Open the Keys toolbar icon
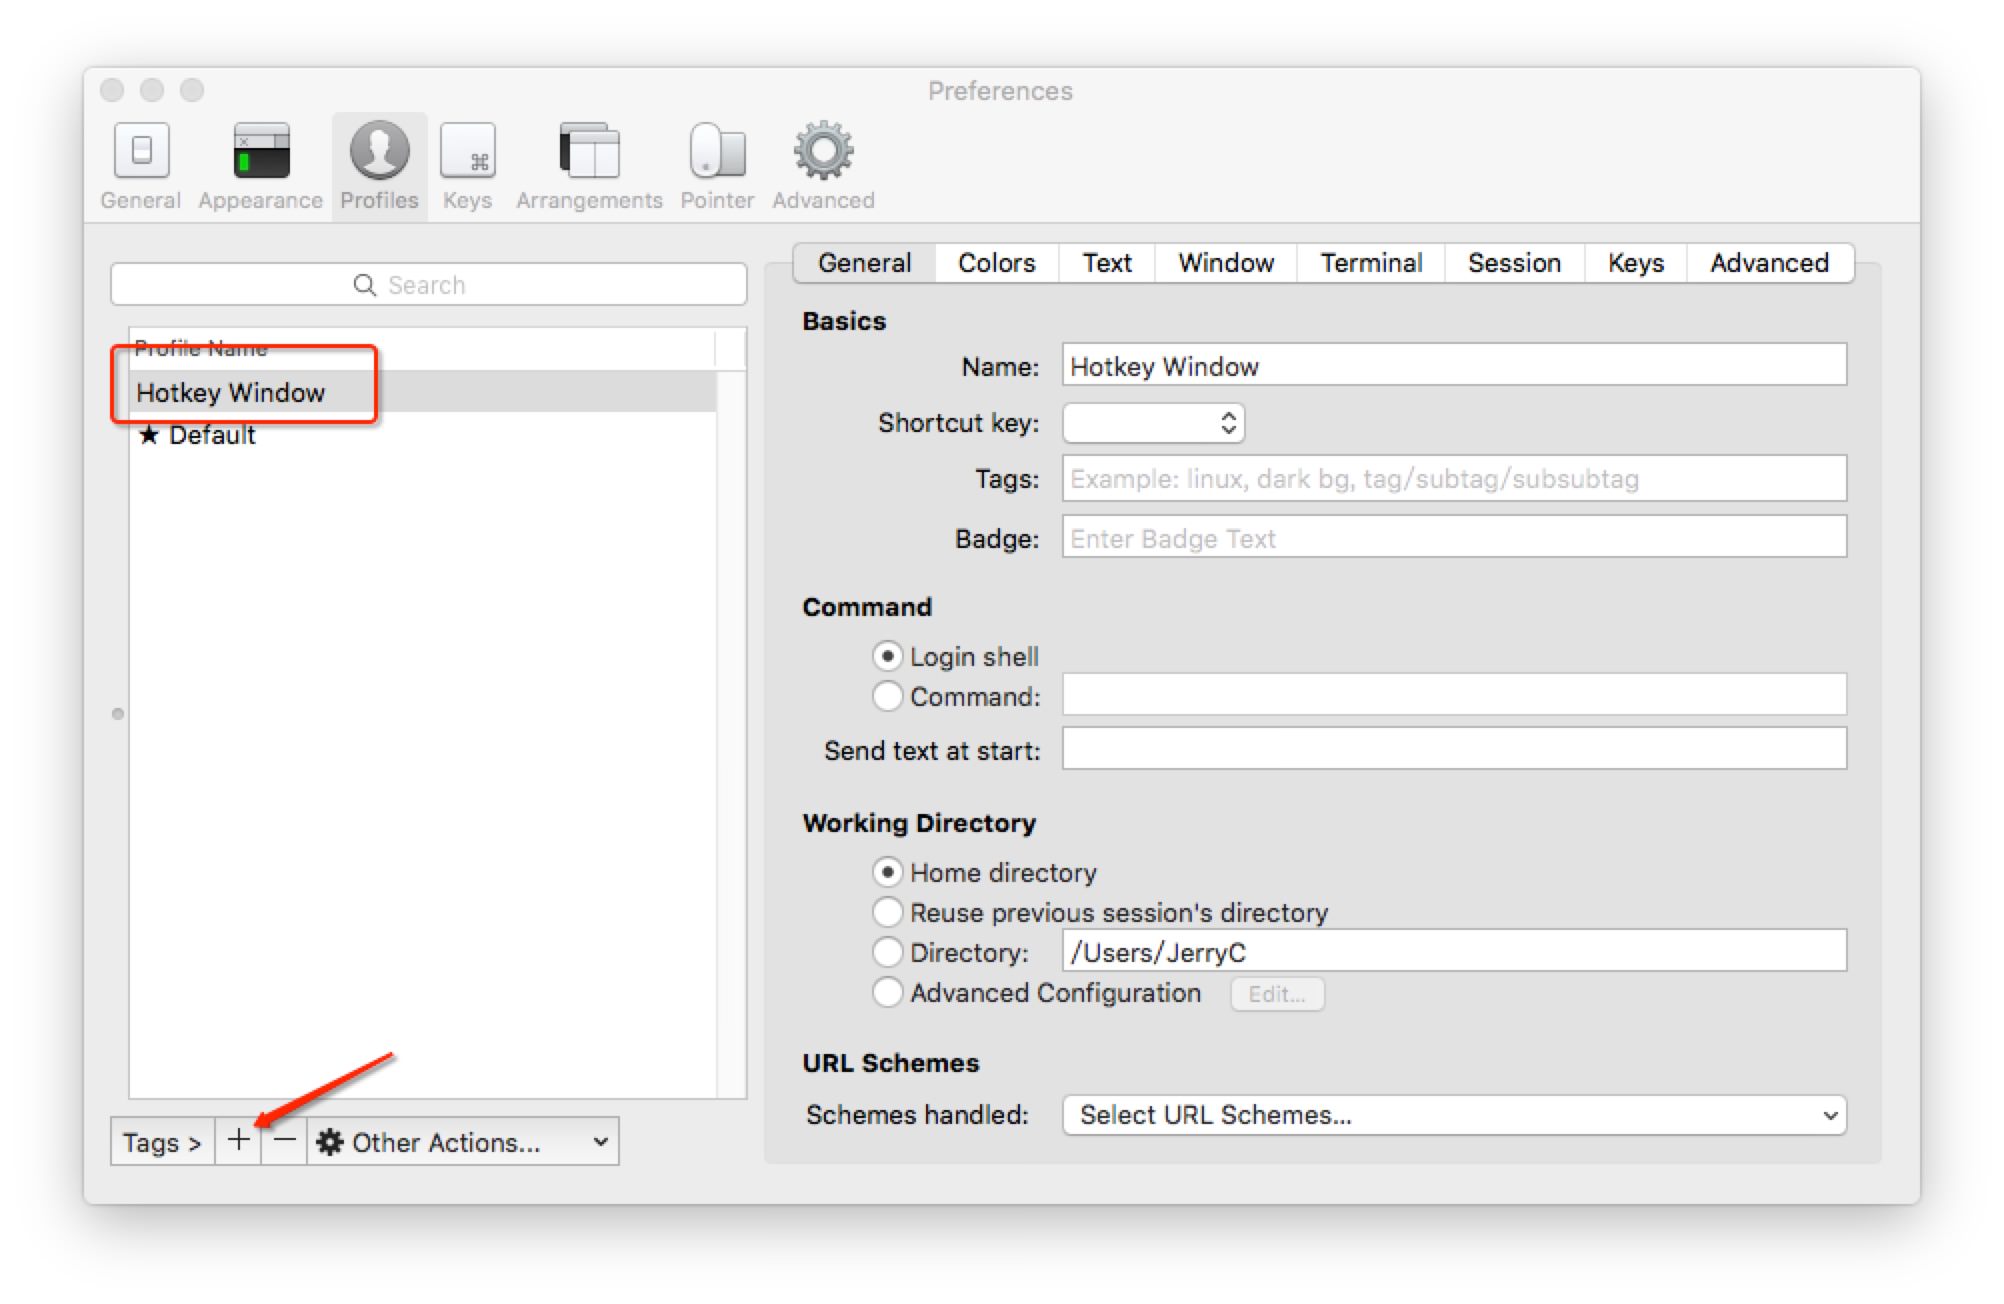2004x1304 pixels. pos(467,165)
